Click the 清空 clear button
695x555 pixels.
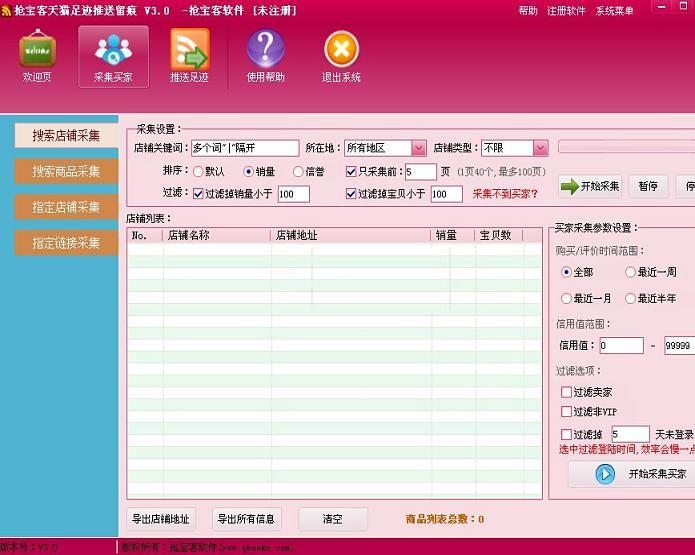click(333, 519)
